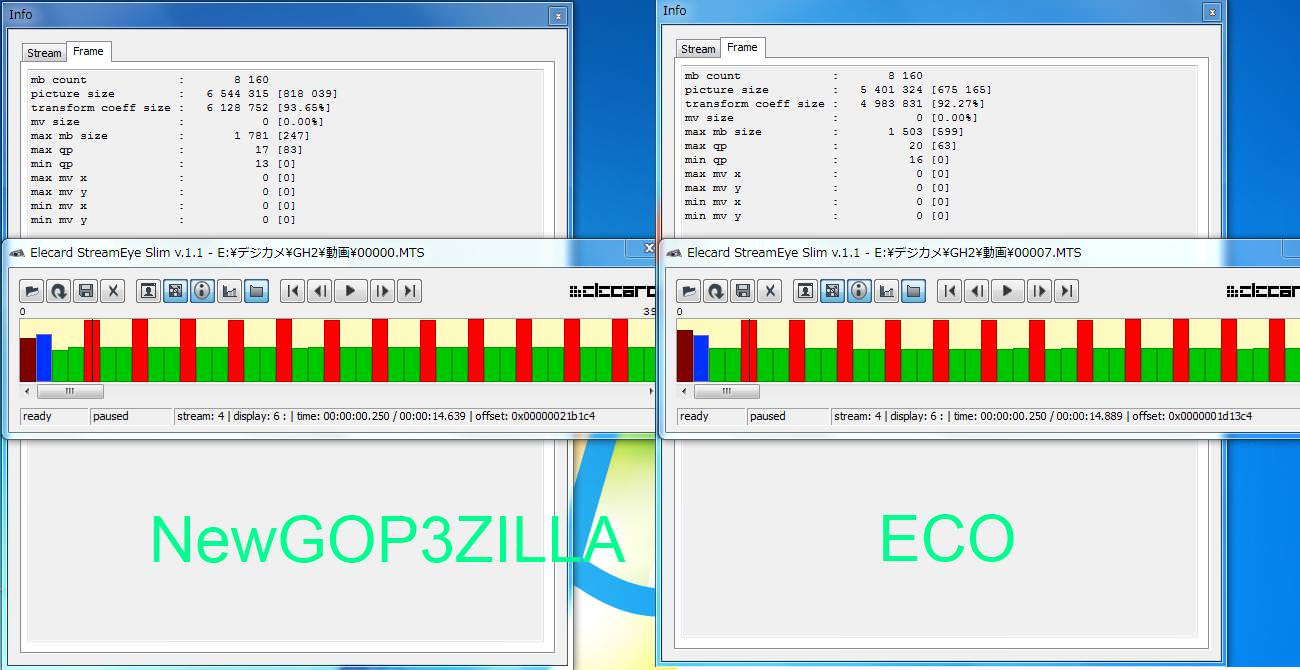Toggle the highlighted folder button in 00007.MTS toolbar
The height and width of the screenshot is (670, 1300).
click(913, 291)
